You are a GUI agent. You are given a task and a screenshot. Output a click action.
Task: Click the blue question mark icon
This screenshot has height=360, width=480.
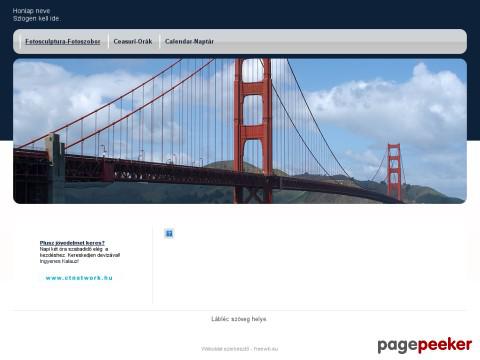pos(169,233)
